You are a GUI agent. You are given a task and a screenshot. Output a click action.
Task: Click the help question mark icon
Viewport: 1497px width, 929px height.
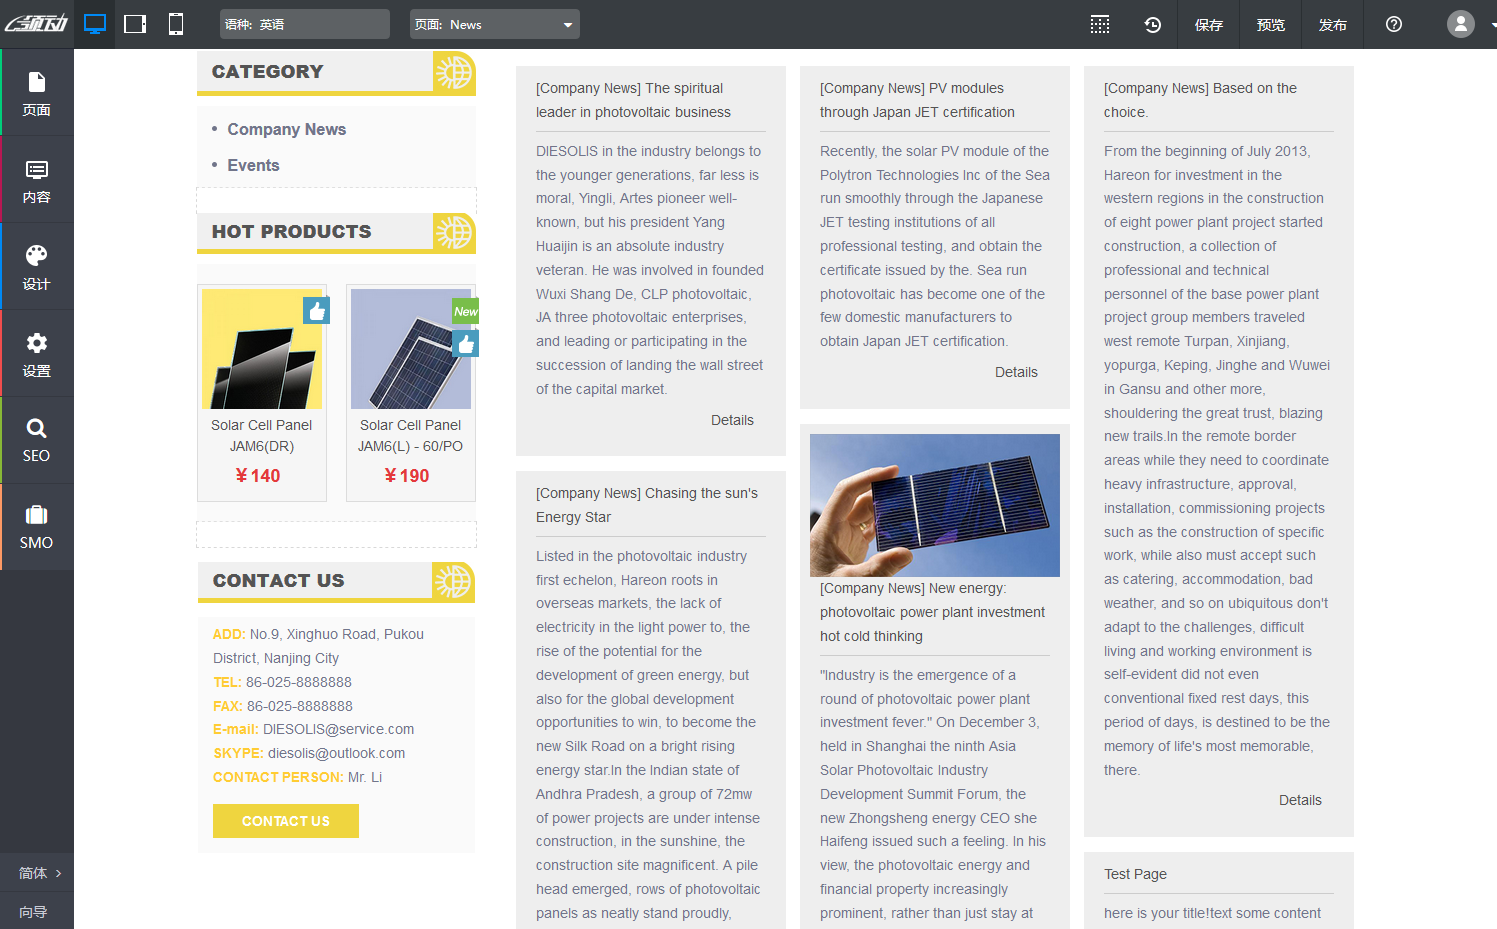click(x=1394, y=24)
